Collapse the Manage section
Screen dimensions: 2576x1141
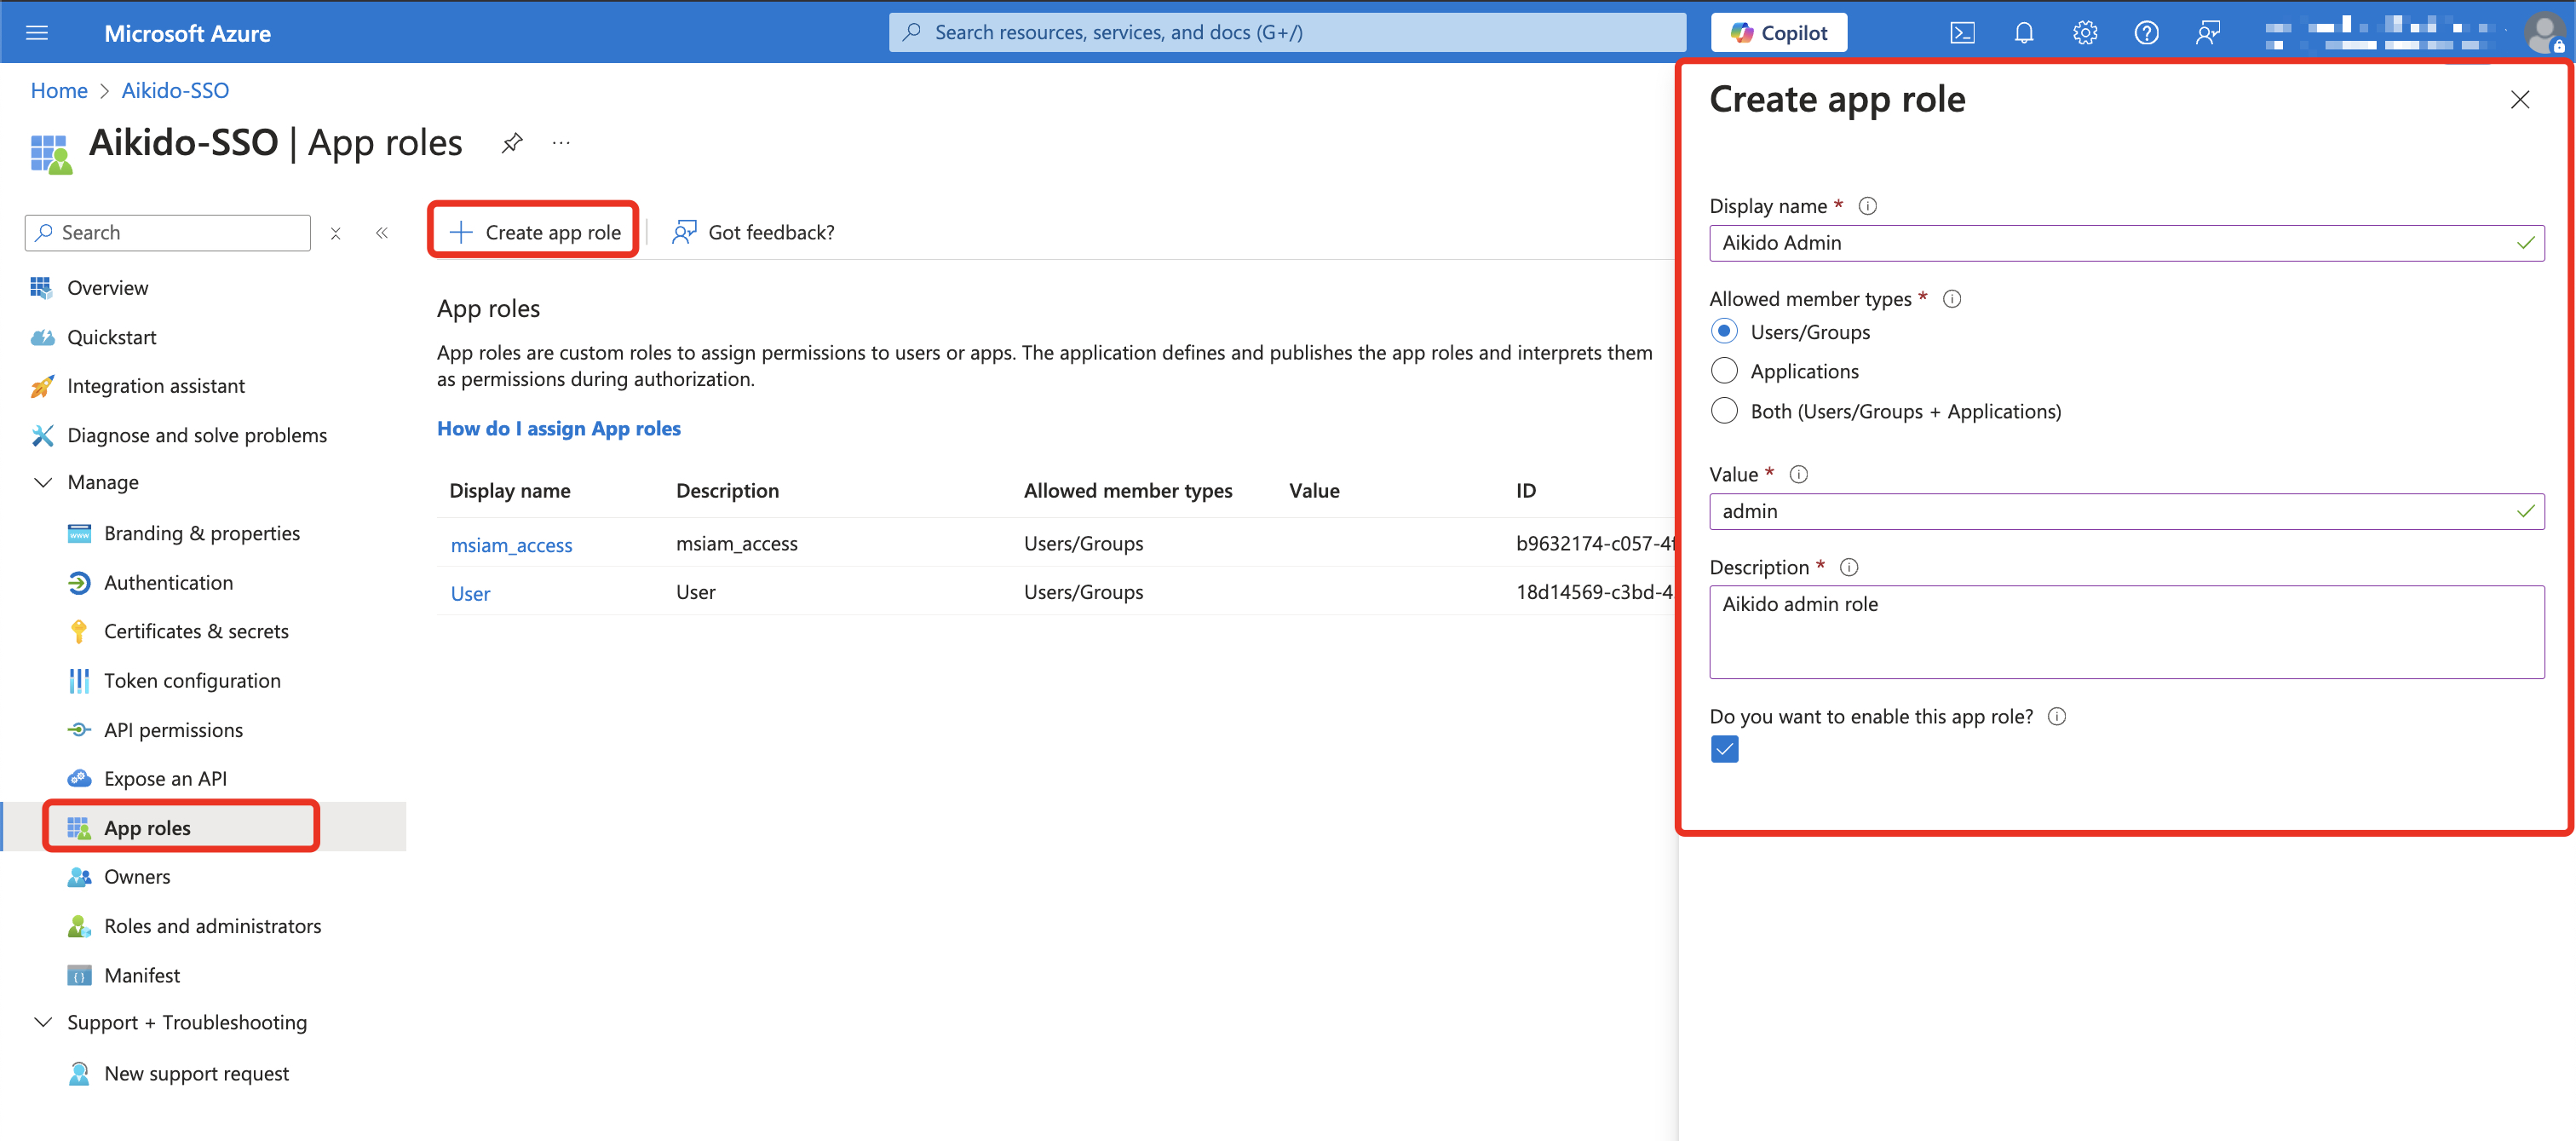[43, 482]
